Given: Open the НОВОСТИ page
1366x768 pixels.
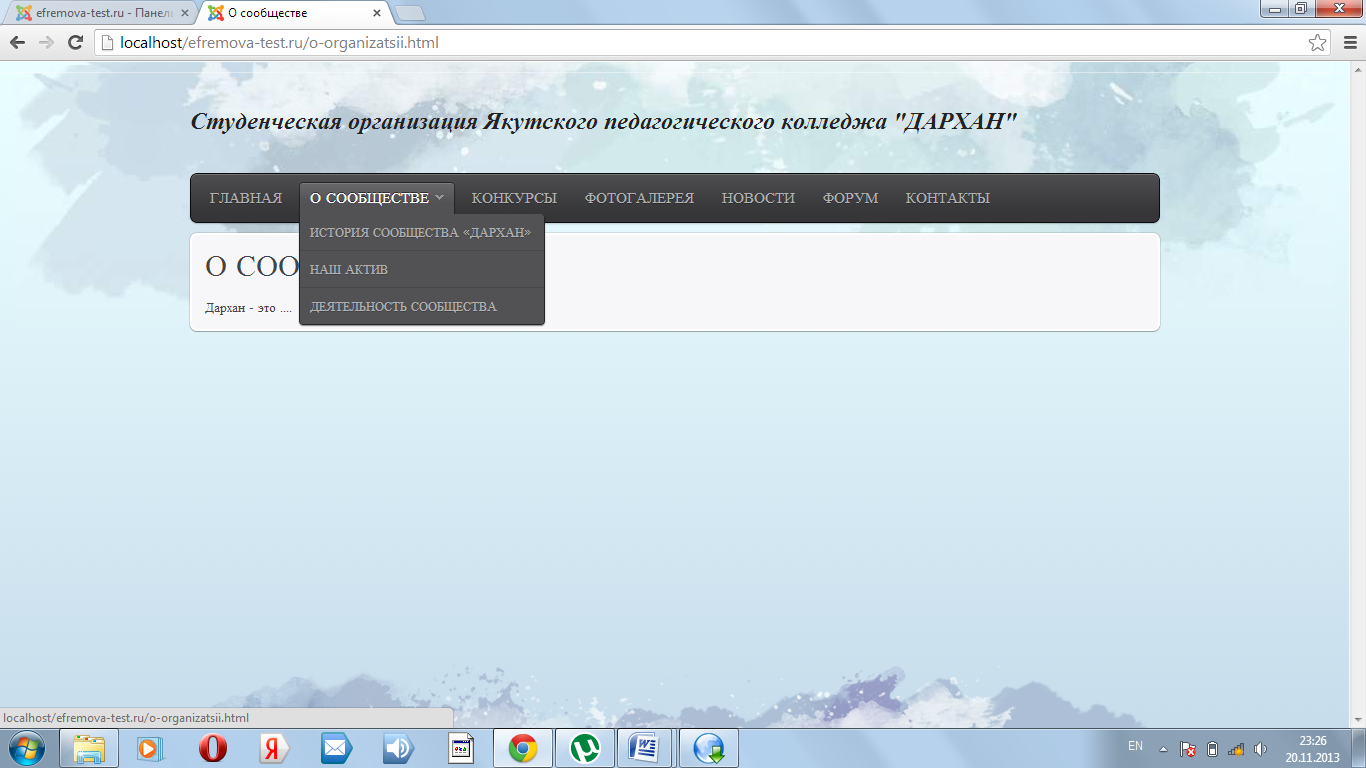Looking at the screenshot, I should (x=758, y=198).
